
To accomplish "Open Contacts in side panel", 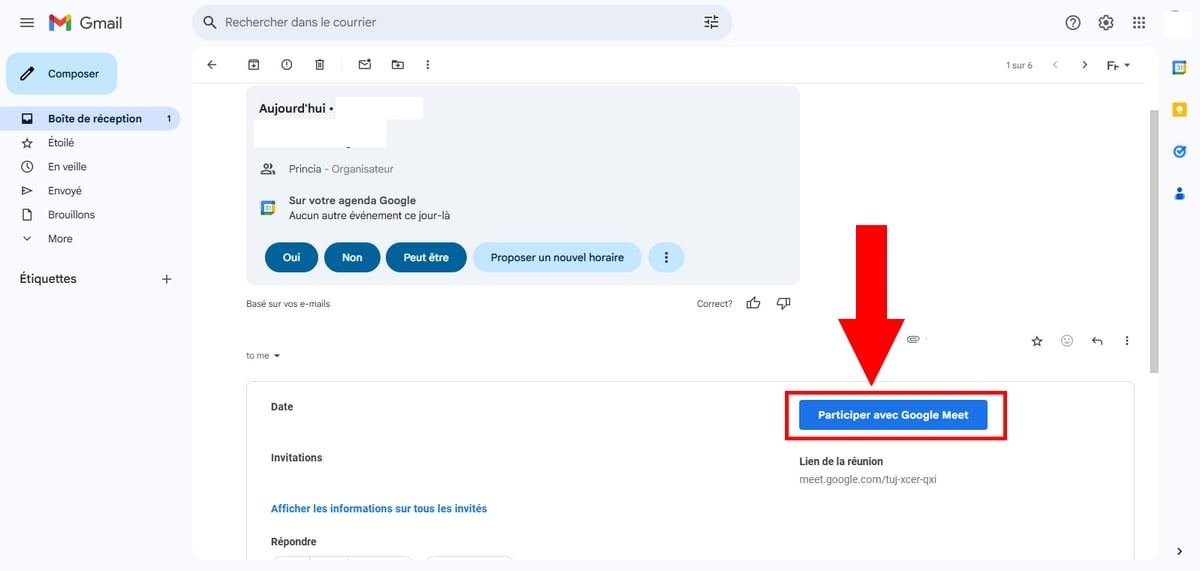I will pos(1179,193).
